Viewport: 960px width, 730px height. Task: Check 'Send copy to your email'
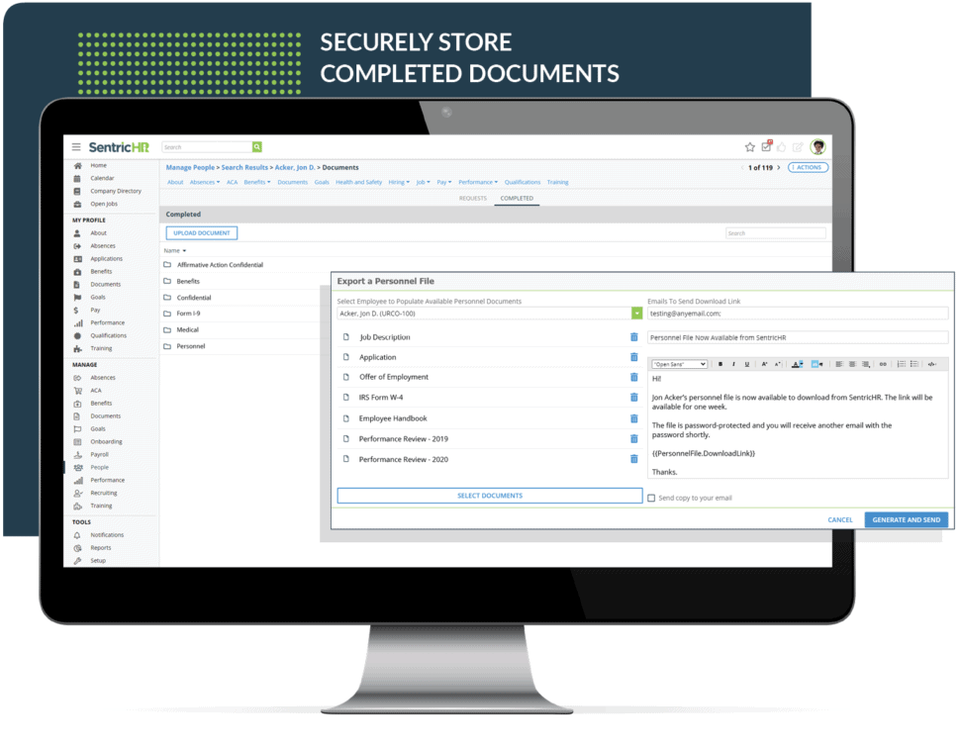click(x=652, y=498)
